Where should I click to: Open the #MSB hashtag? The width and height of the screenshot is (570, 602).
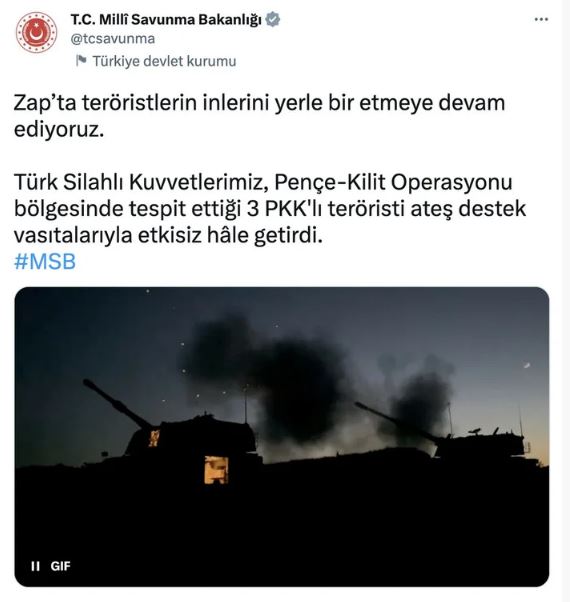point(45,261)
